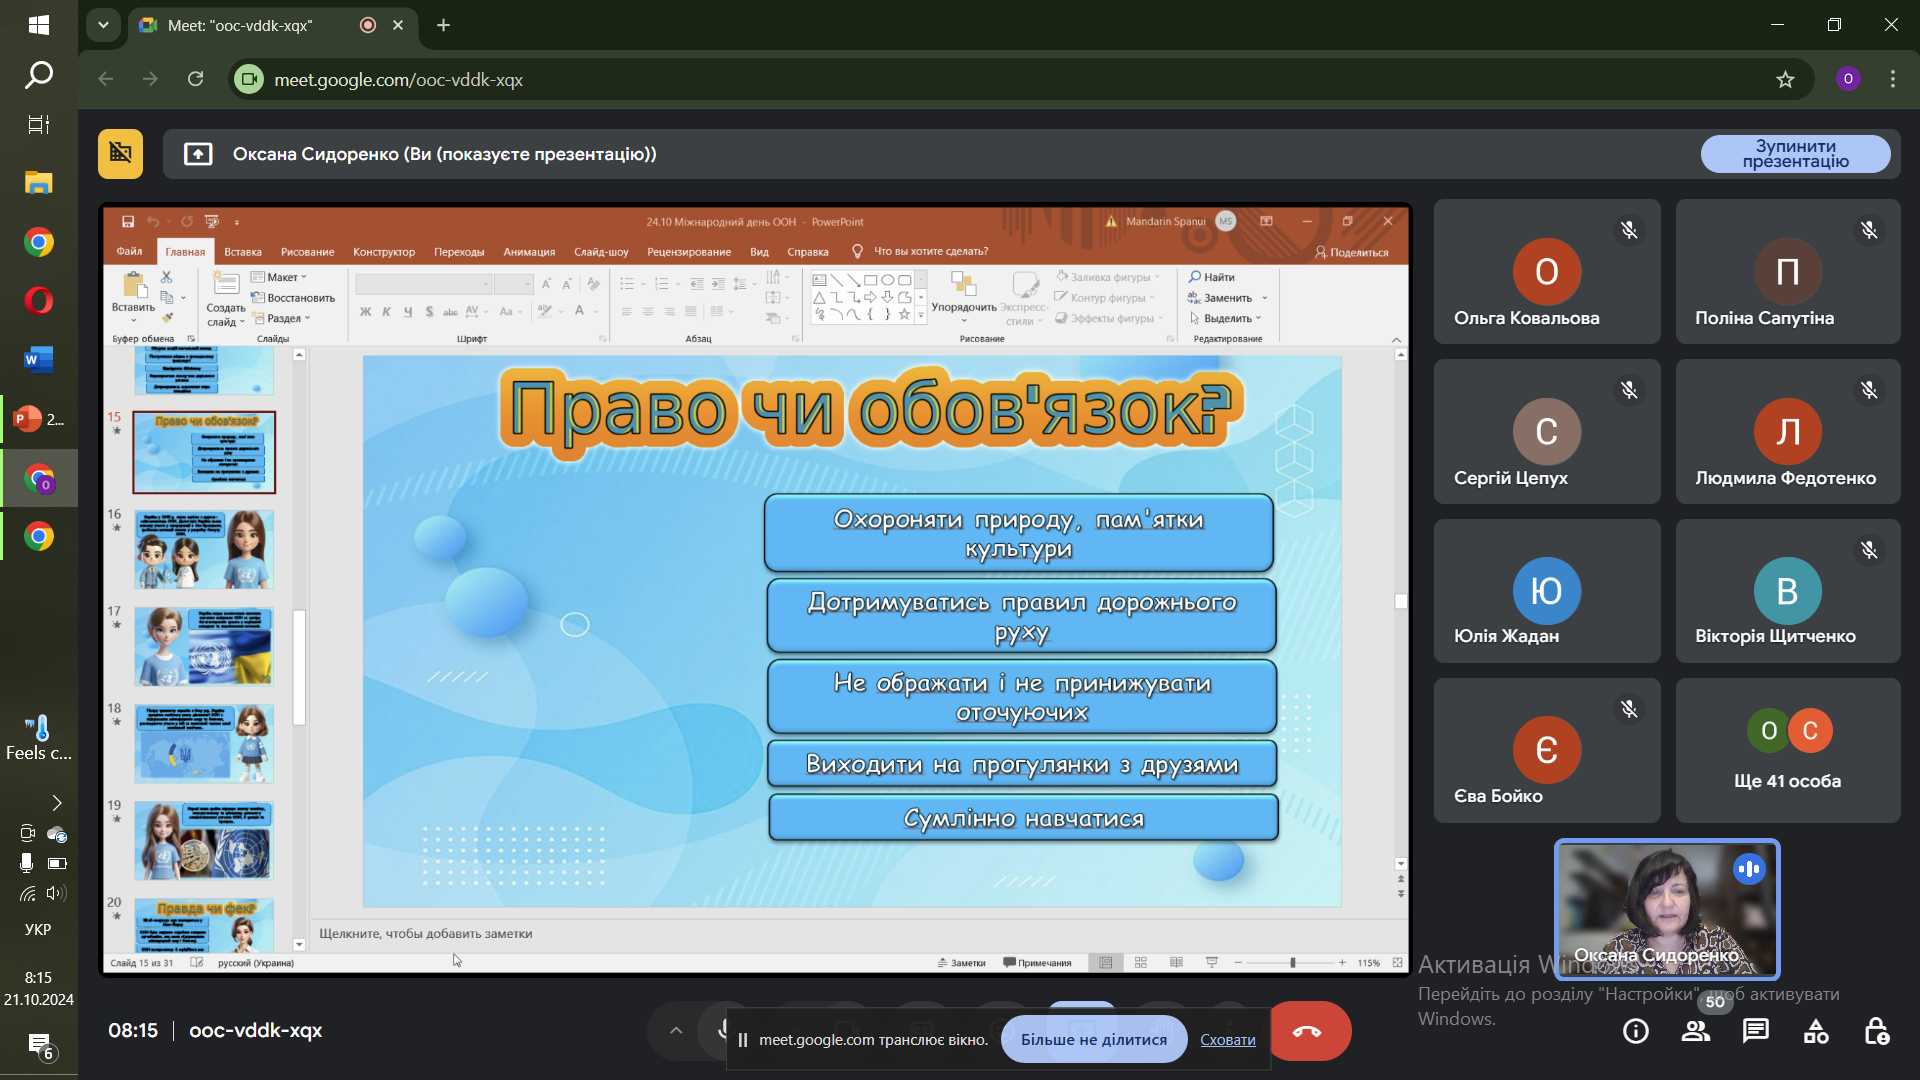Toggle Comments (Примечания) pane in status bar
This screenshot has height=1080, width=1920.
(x=1037, y=963)
